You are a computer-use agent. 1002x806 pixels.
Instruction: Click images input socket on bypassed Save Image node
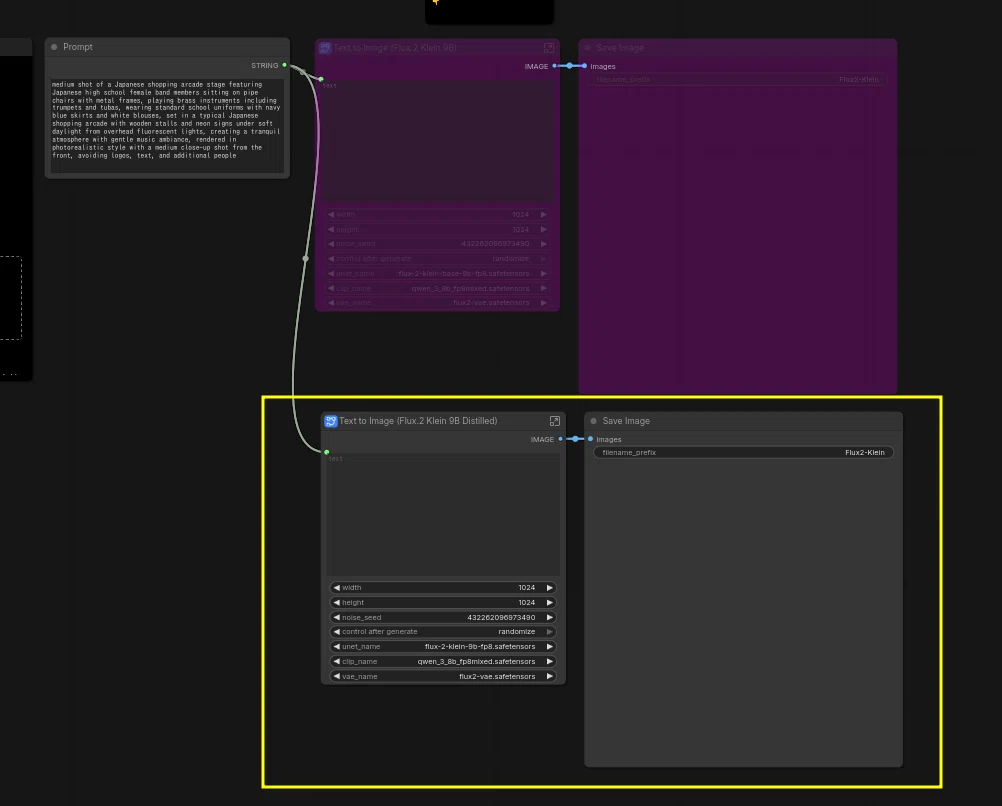(585, 66)
